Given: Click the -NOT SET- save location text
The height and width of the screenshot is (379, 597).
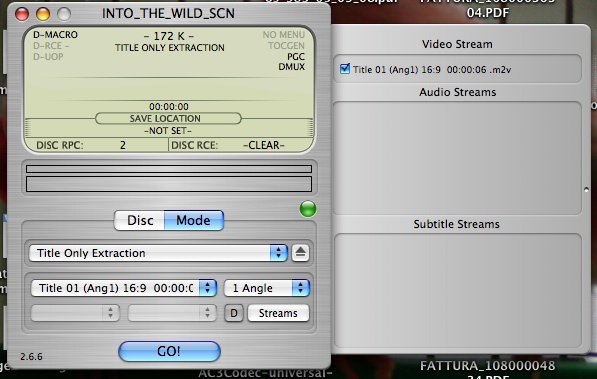Looking at the screenshot, I should pos(168,131).
